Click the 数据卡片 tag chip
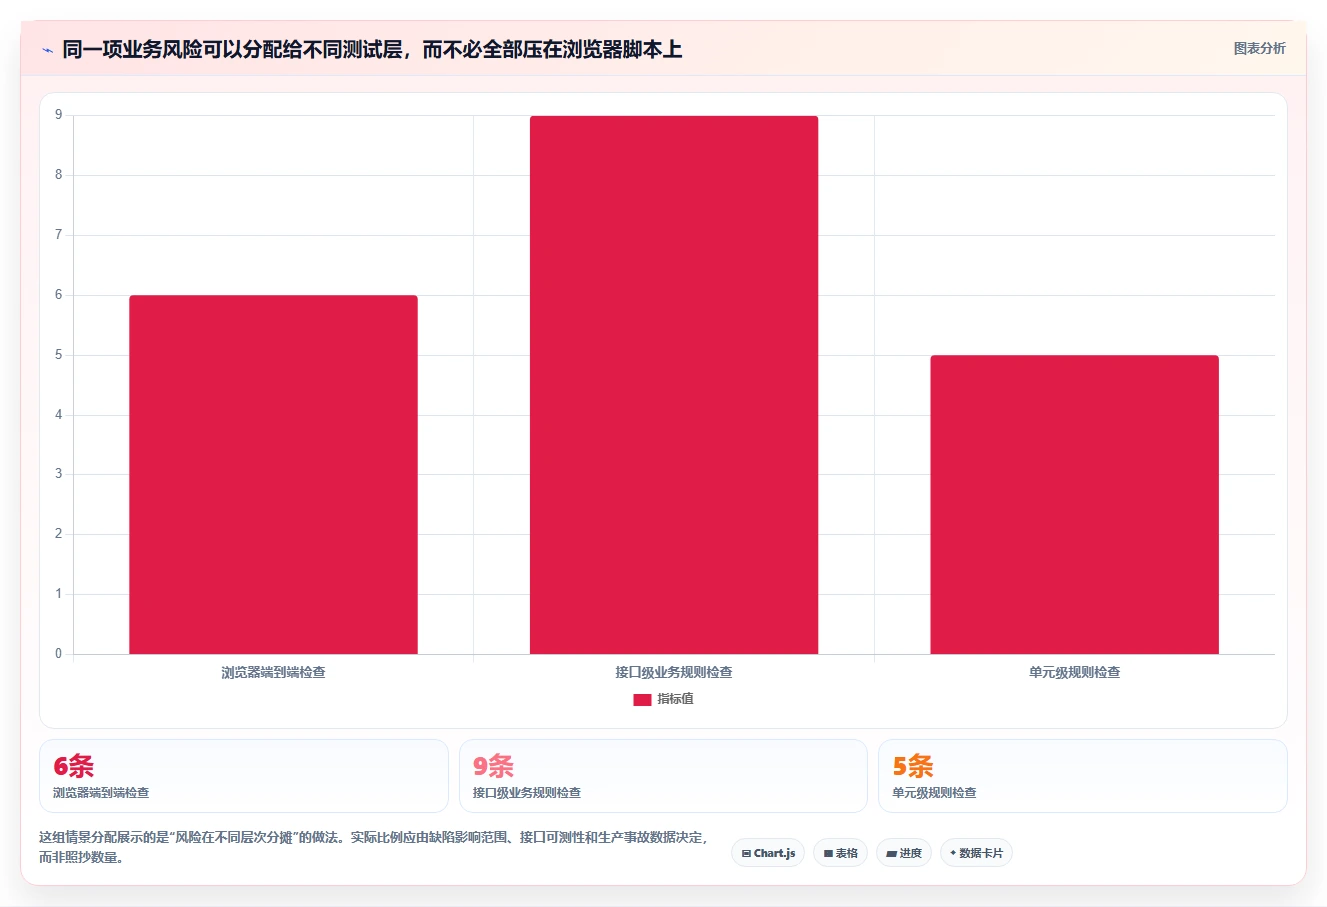The image size is (1327, 907). coord(976,853)
